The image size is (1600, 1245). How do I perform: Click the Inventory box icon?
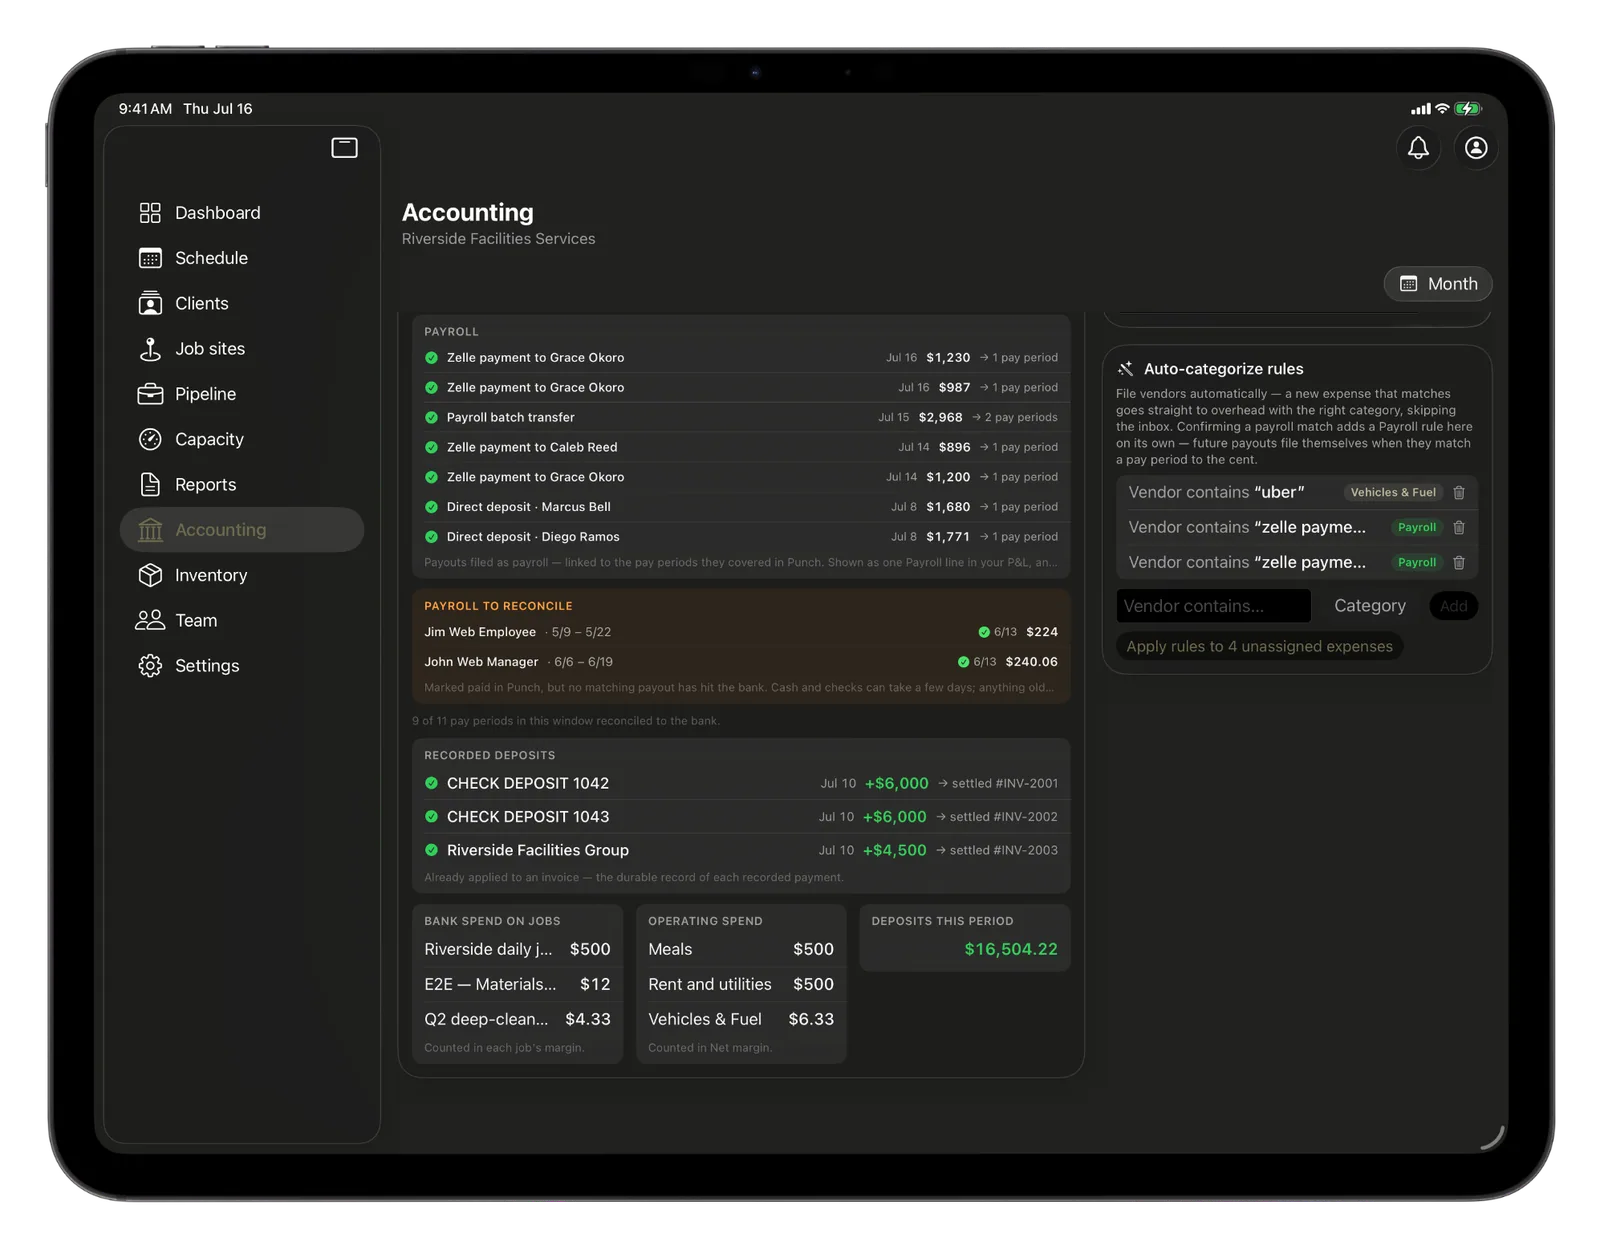pyautogui.click(x=150, y=575)
